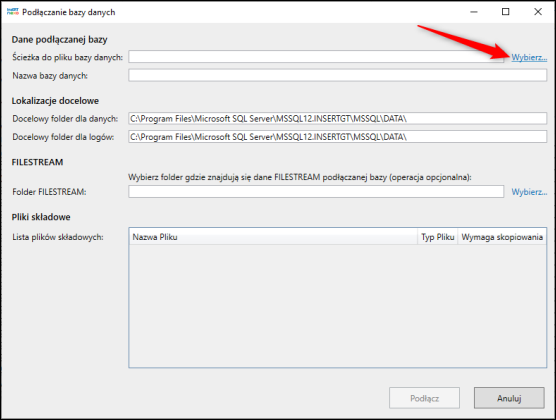
Task: Edit the Docelowy folder dla logów field
Action: click(x=337, y=137)
